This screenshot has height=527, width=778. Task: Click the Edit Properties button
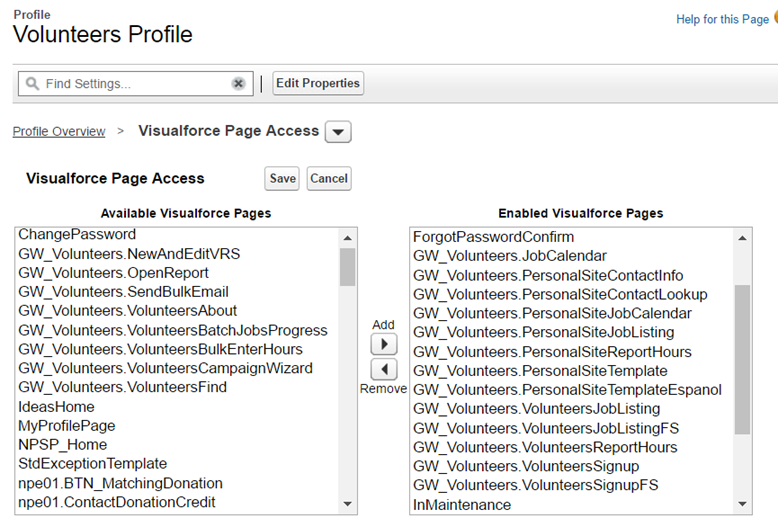pos(318,83)
